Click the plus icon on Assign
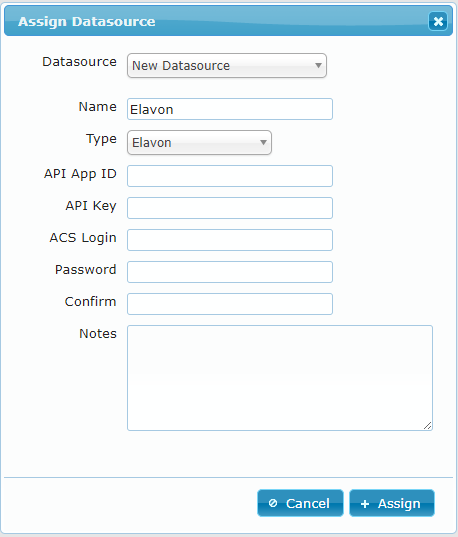The height and width of the screenshot is (537, 458). tap(365, 503)
